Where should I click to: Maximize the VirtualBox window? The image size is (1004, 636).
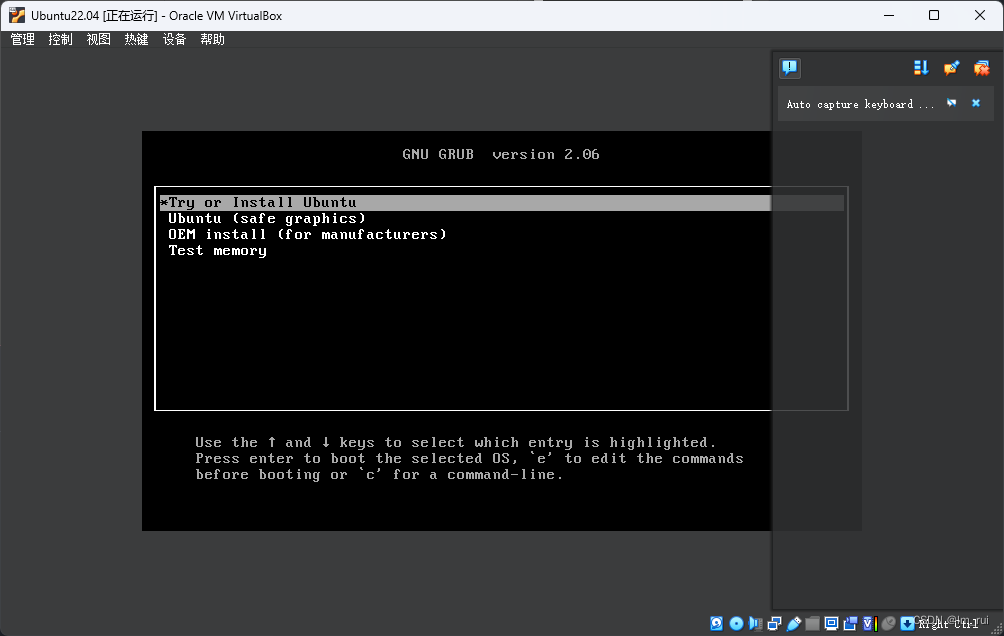pos(934,15)
